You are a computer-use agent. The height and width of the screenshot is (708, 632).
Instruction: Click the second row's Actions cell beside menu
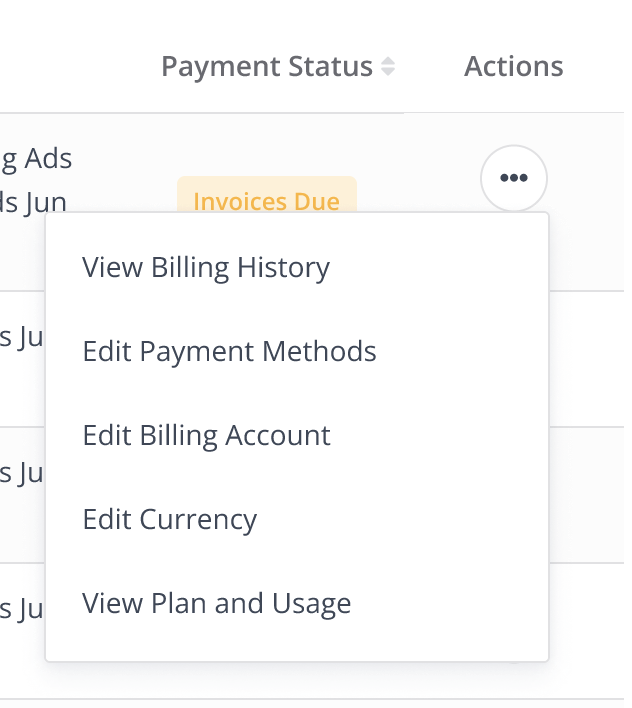(x=586, y=359)
